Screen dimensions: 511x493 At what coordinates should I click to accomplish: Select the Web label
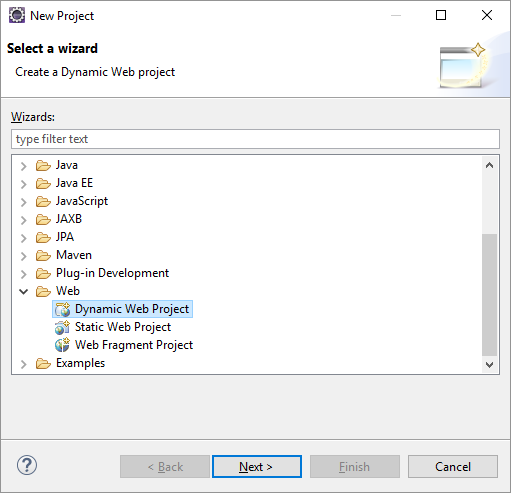[68, 291]
